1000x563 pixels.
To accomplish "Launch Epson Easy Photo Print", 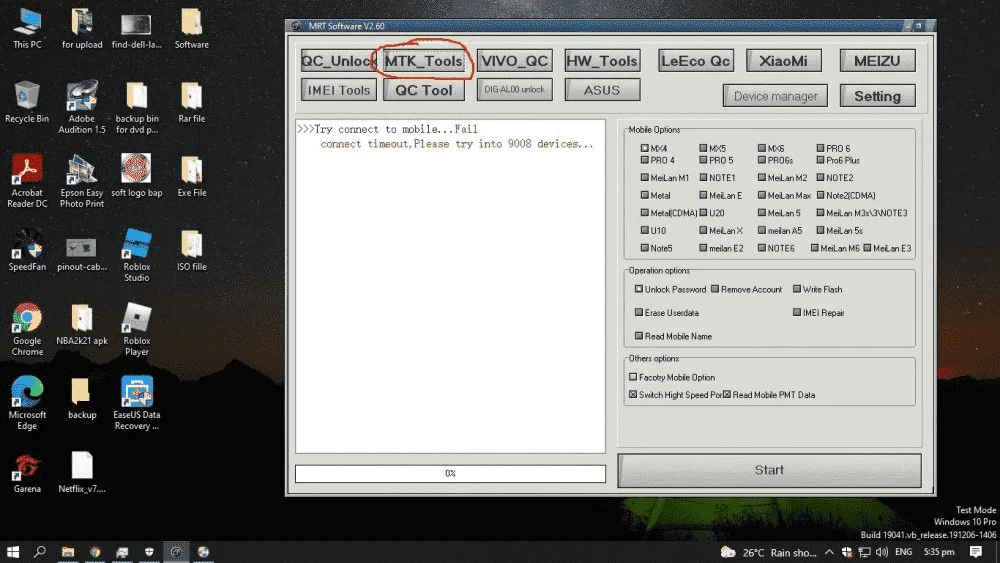I will [x=82, y=181].
